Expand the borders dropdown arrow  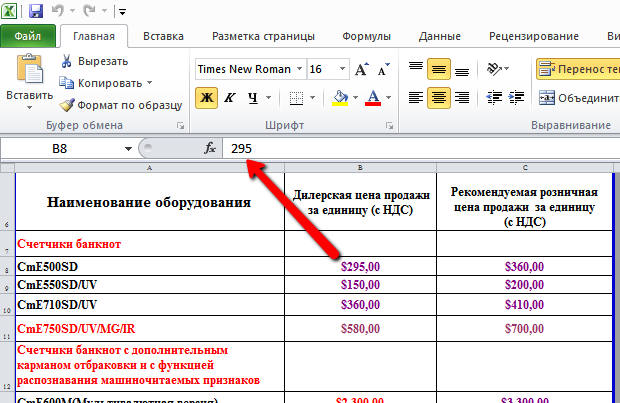click(312, 98)
